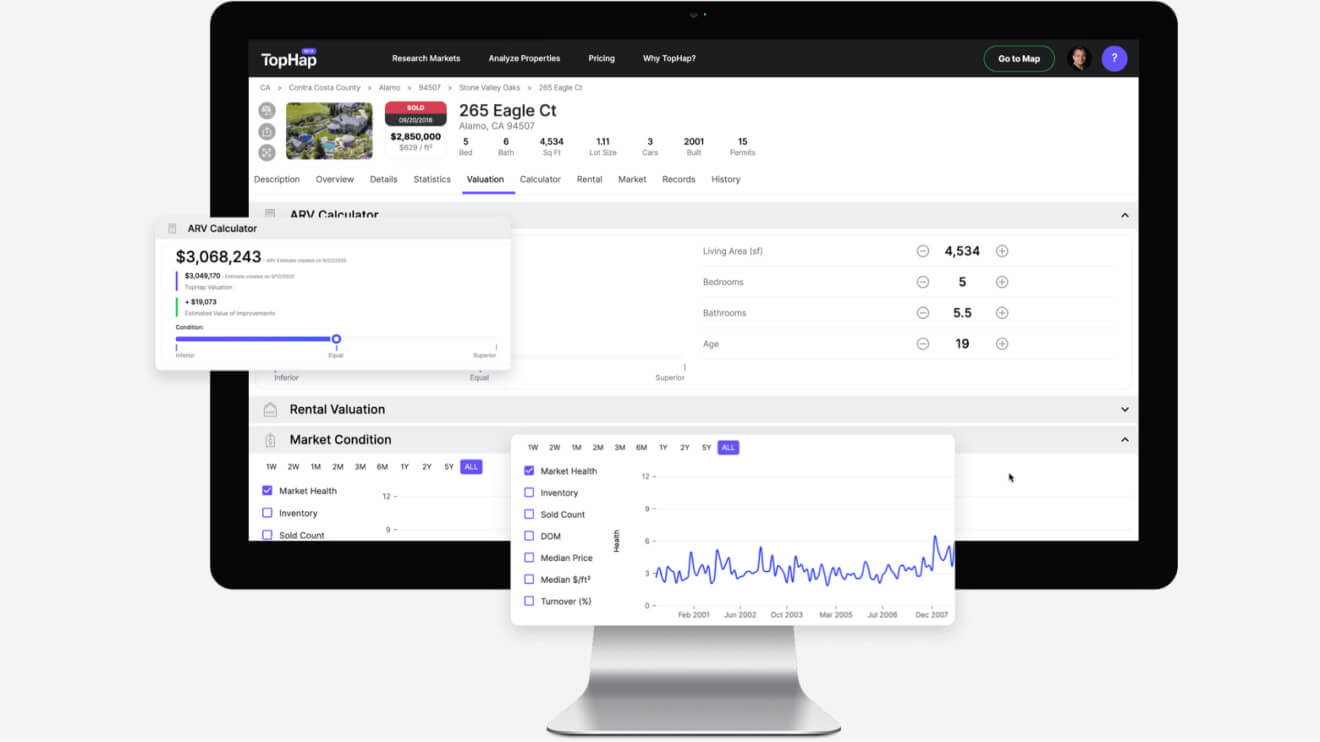Increase Bathrooms with plus icon
This screenshot has width=1320, height=742.
click(1002, 313)
